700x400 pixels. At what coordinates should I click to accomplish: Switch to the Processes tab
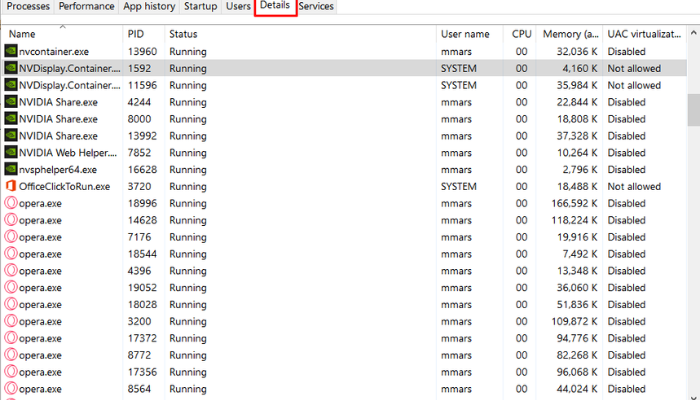click(28, 6)
